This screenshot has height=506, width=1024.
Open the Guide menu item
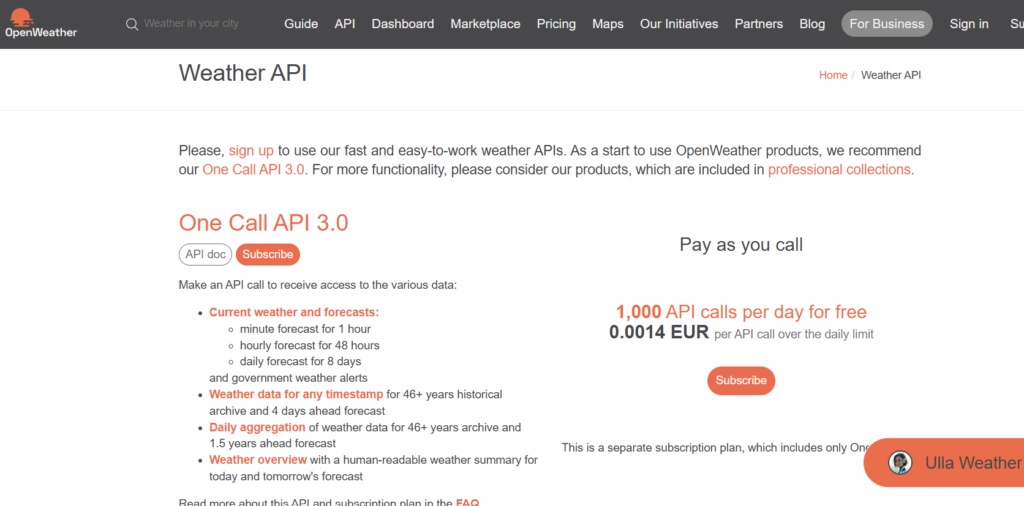[x=301, y=24]
